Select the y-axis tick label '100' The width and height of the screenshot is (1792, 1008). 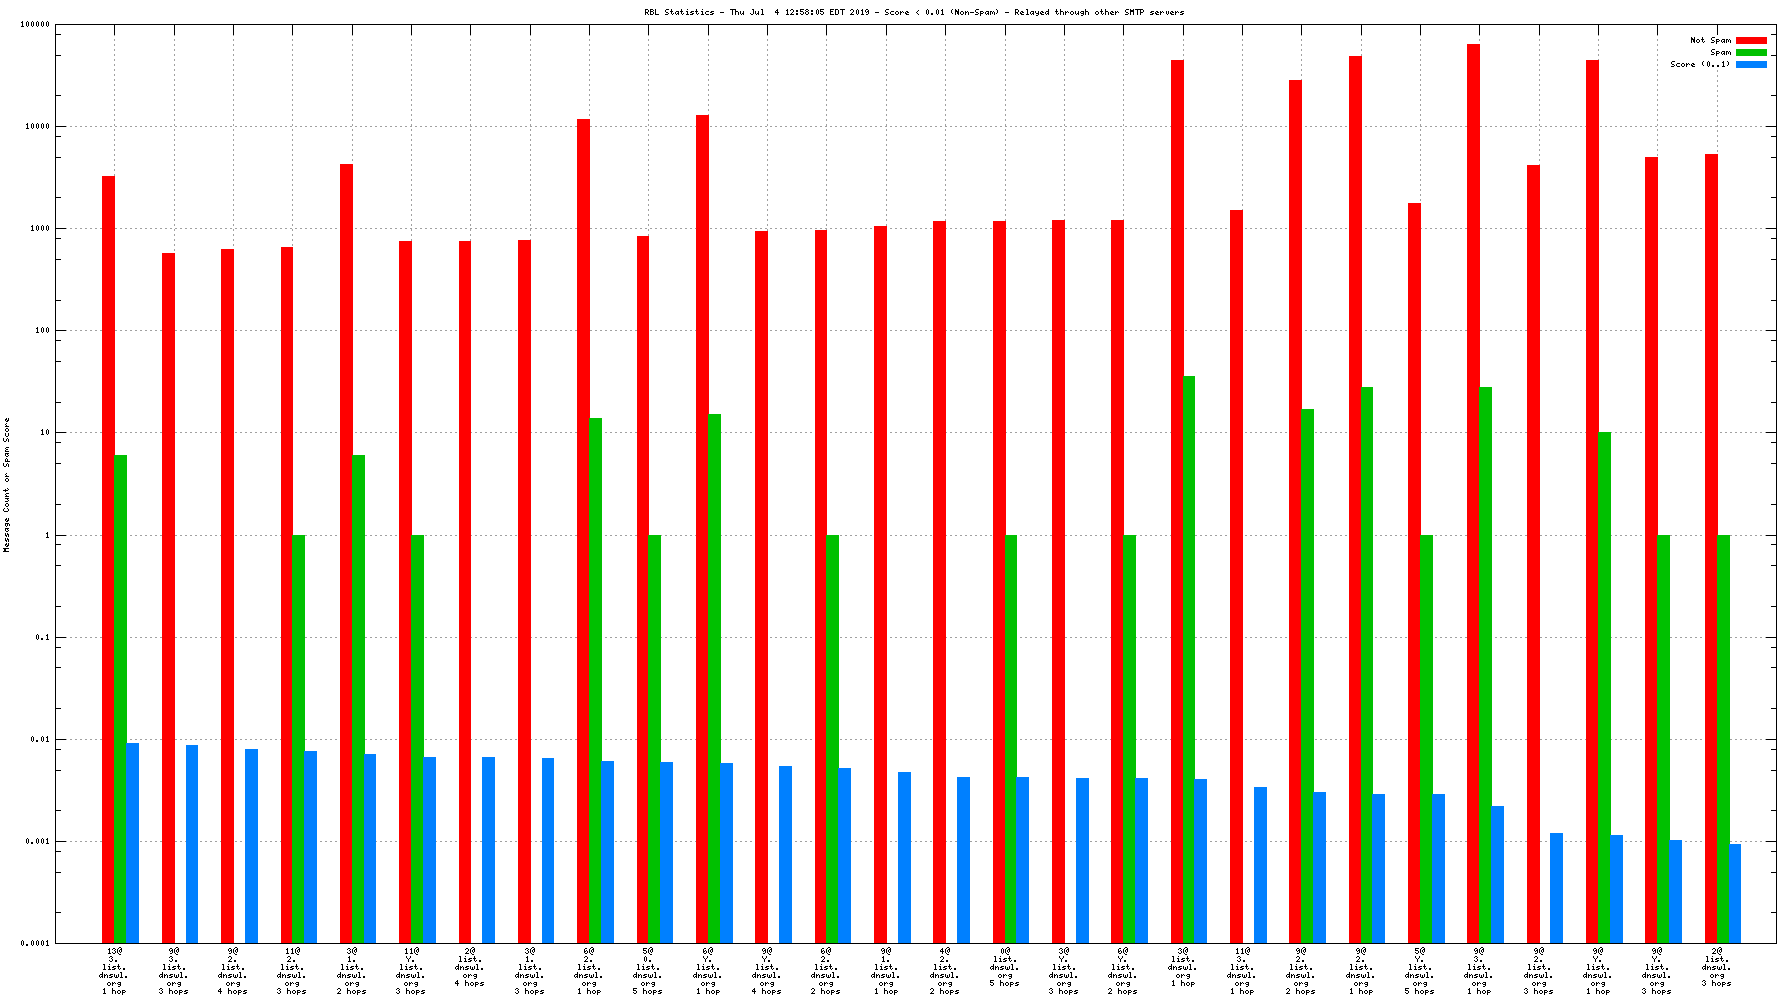[42, 331]
